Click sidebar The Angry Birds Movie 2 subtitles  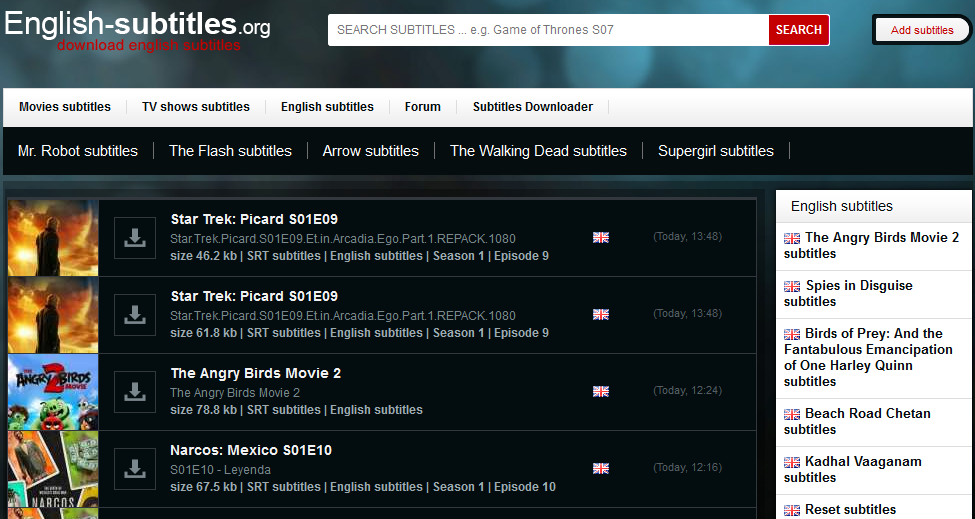tap(871, 246)
